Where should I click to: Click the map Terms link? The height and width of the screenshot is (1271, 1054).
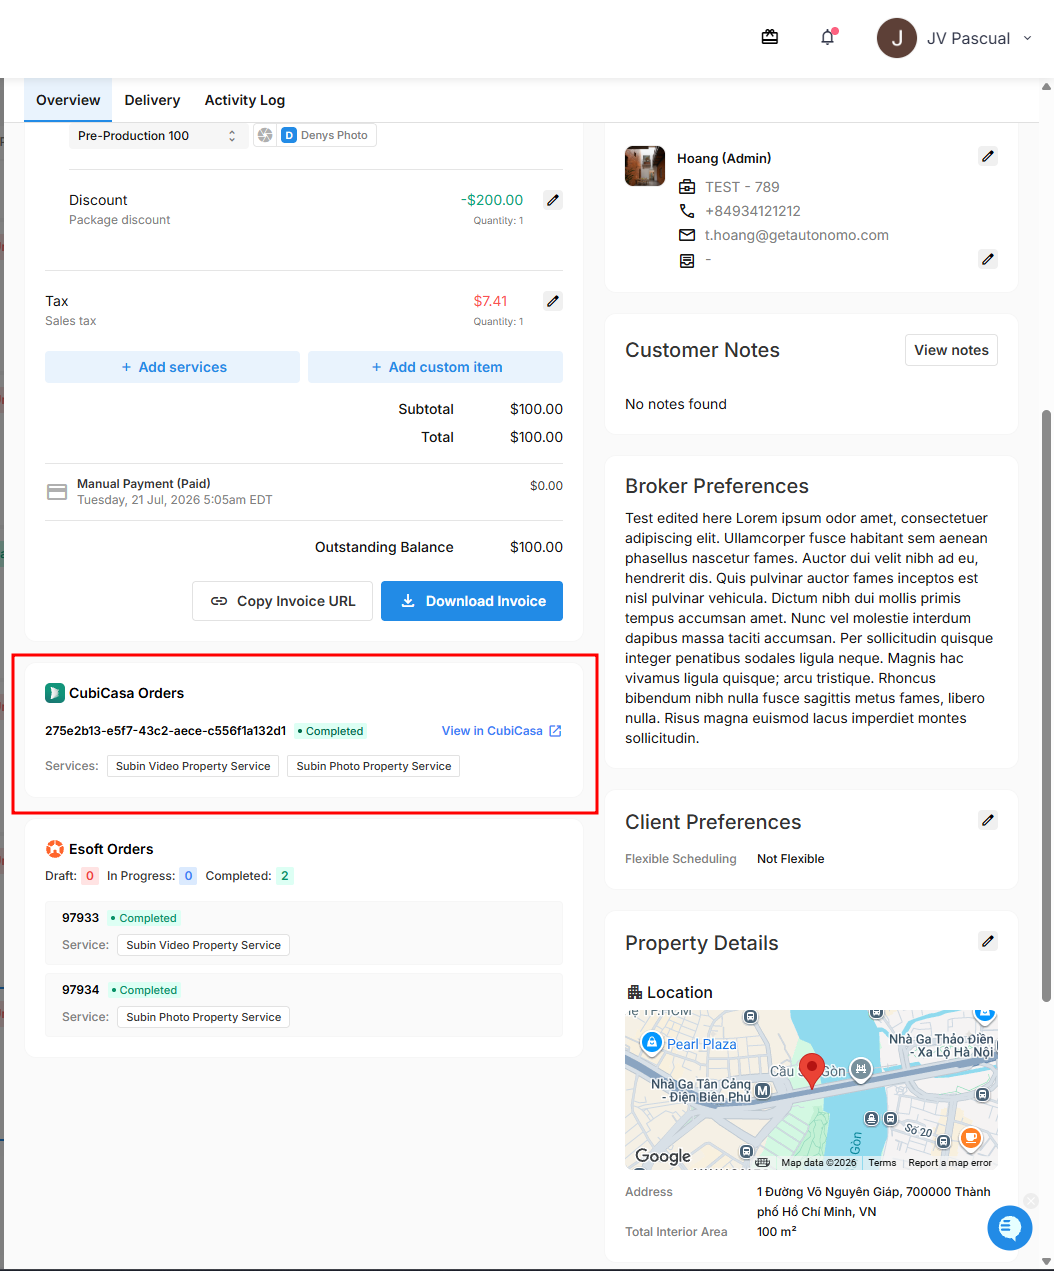click(x=882, y=1163)
